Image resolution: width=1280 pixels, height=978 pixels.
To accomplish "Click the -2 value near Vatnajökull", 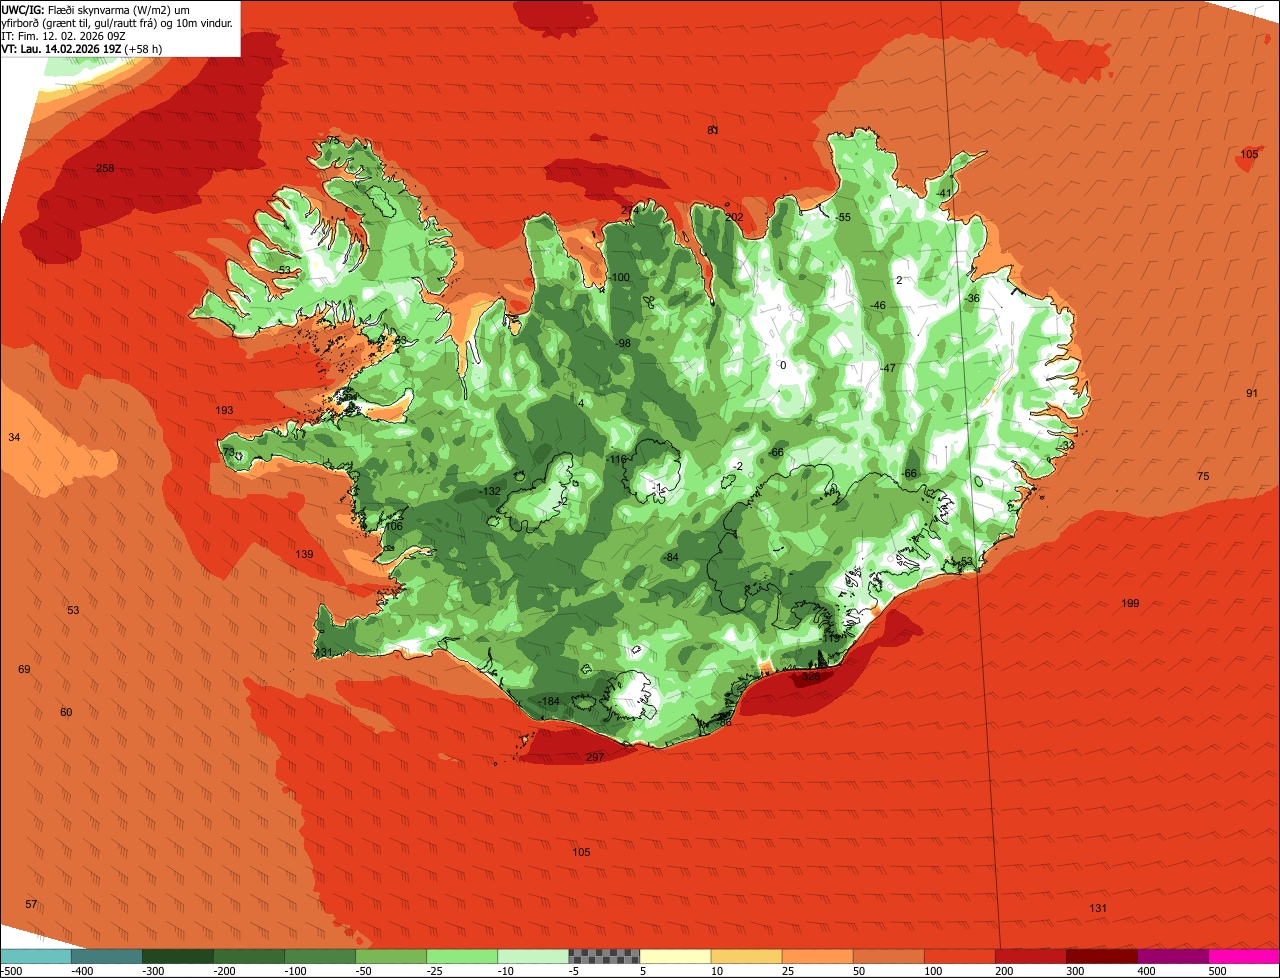I will (x=737, y=466).
